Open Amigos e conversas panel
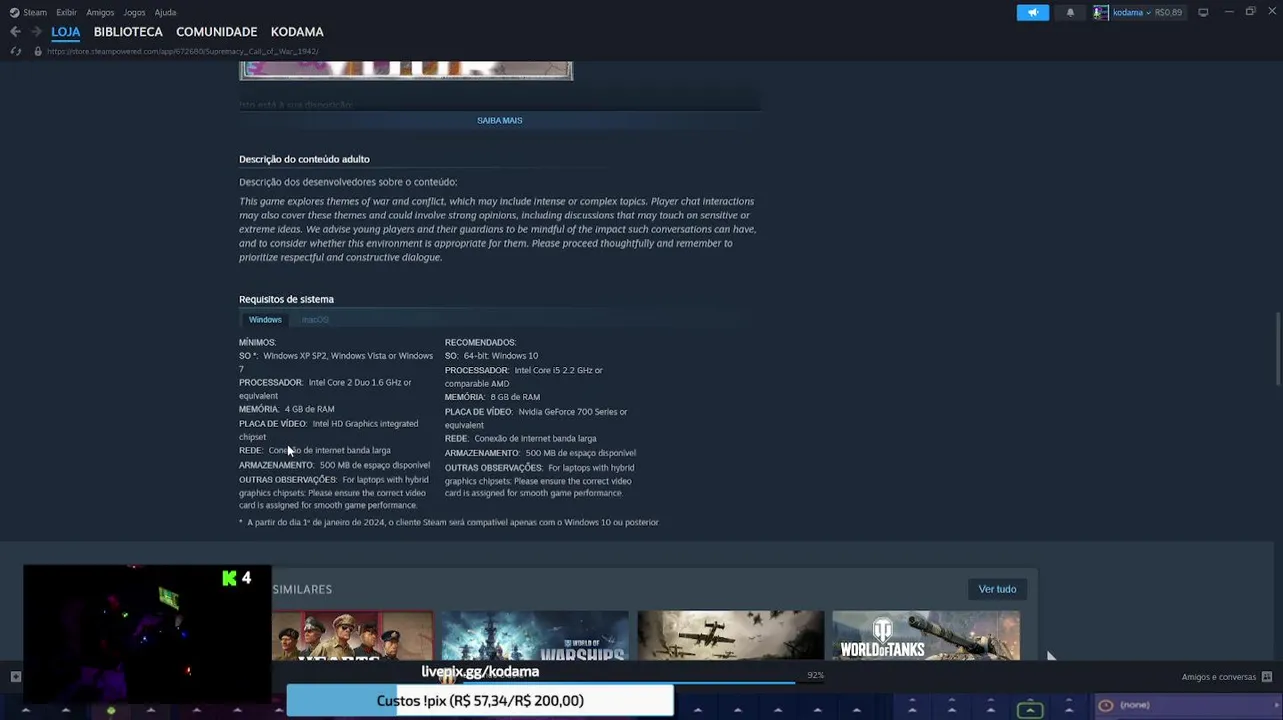1283x720 pixels. click(1218, 677)
